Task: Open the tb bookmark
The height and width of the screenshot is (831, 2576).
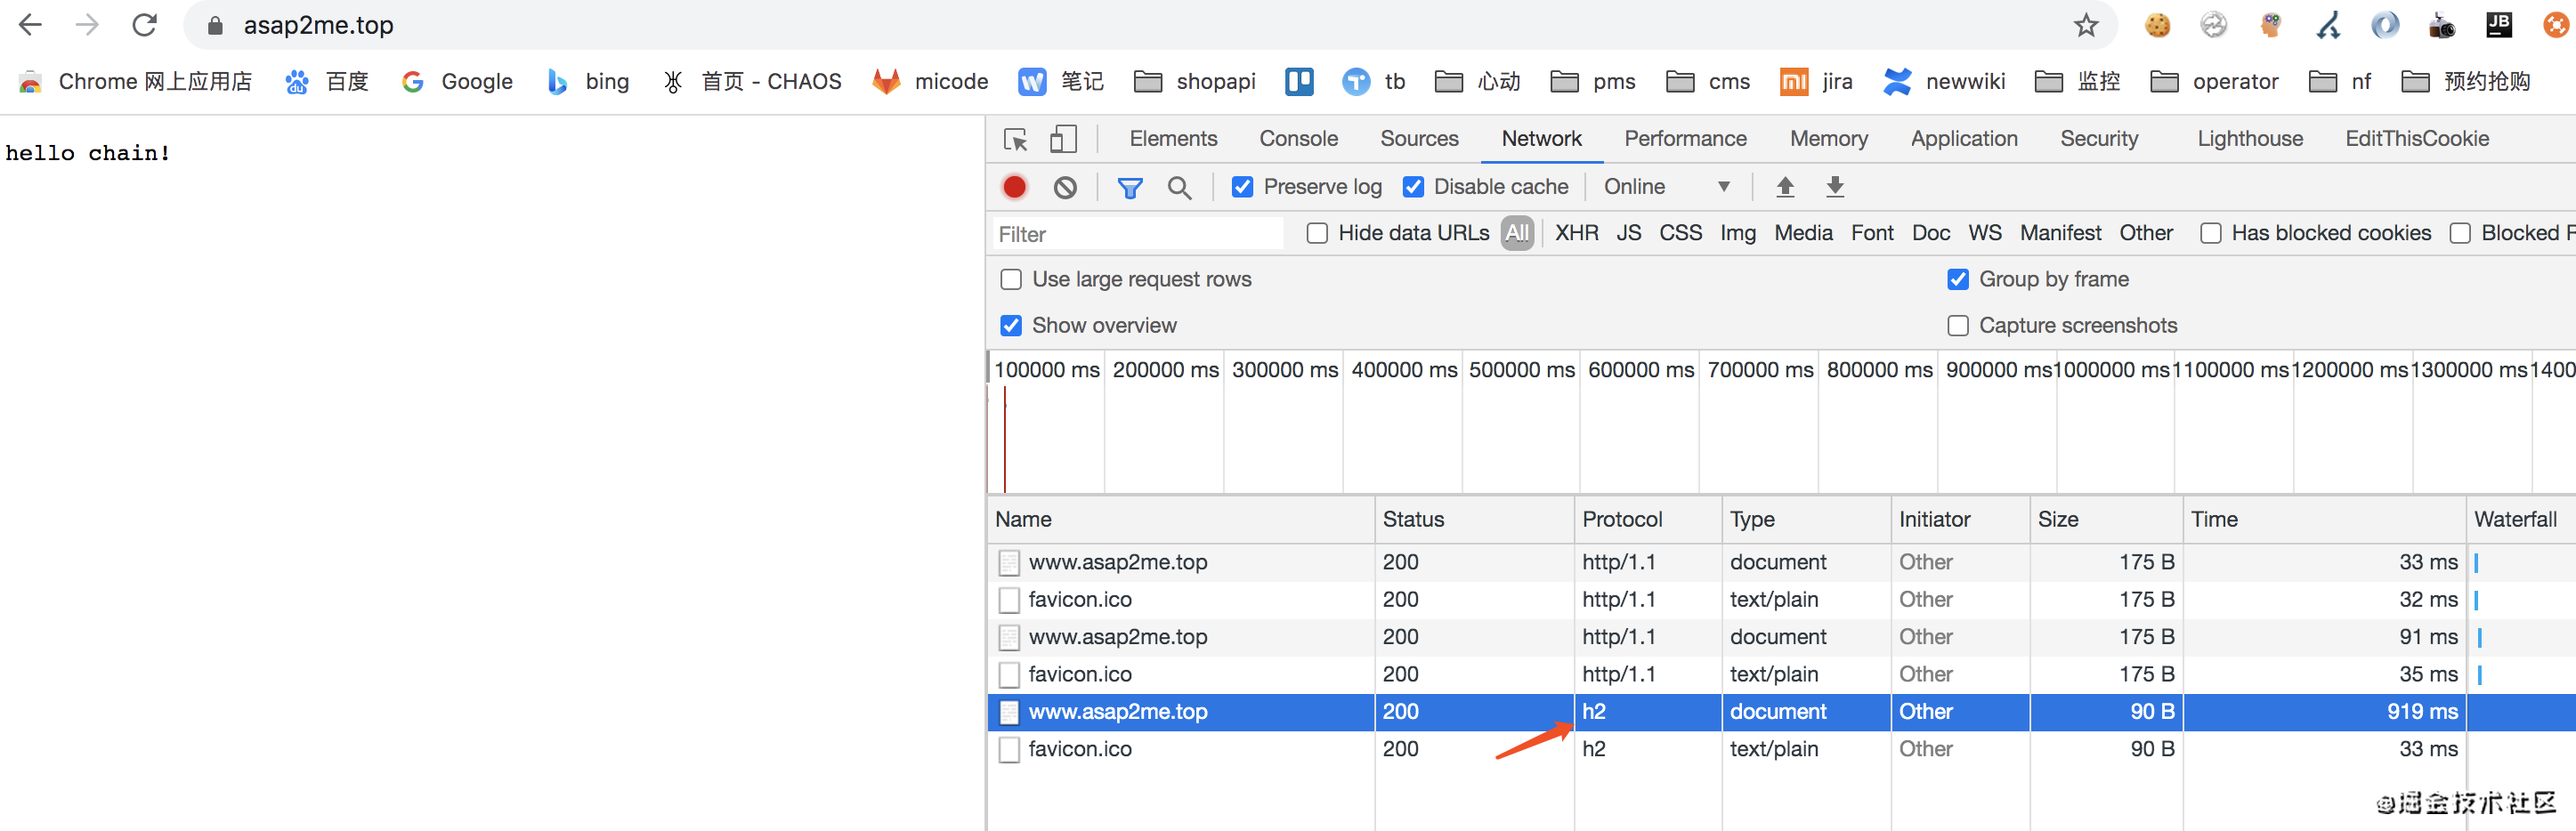Action: point(1374,82)
